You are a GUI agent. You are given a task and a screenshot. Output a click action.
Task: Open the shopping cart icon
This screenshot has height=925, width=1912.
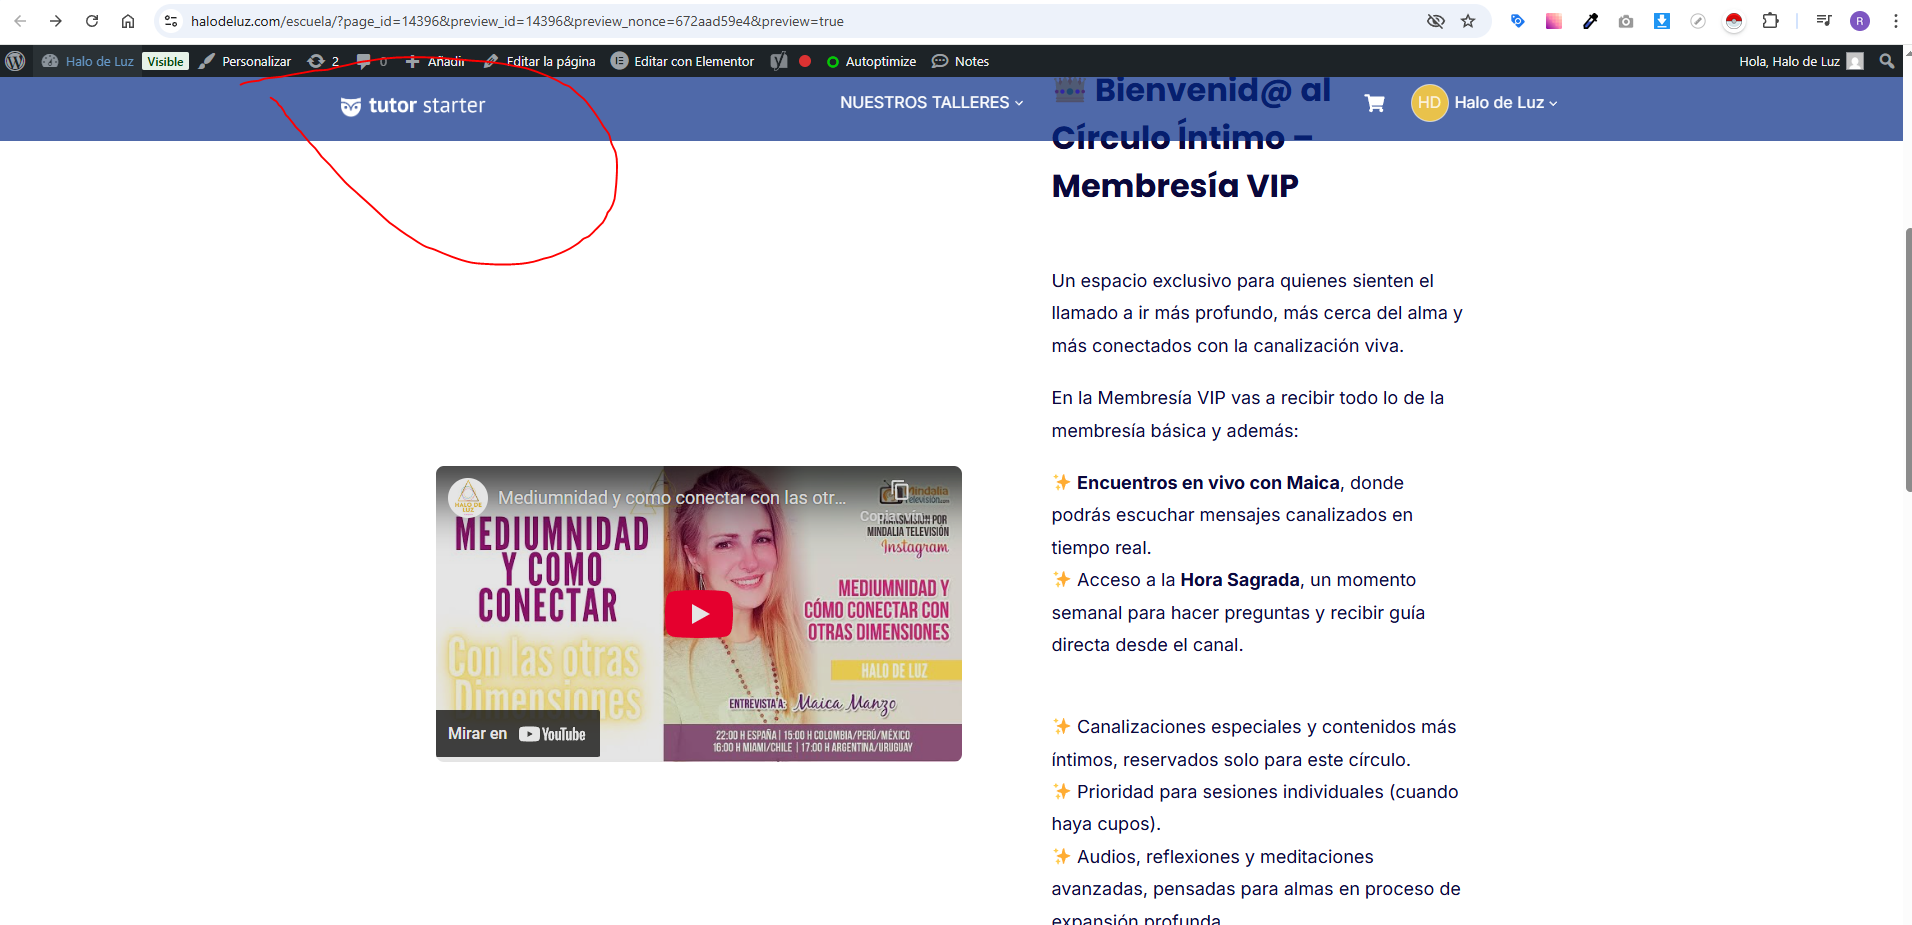(x=1375, y=103)
